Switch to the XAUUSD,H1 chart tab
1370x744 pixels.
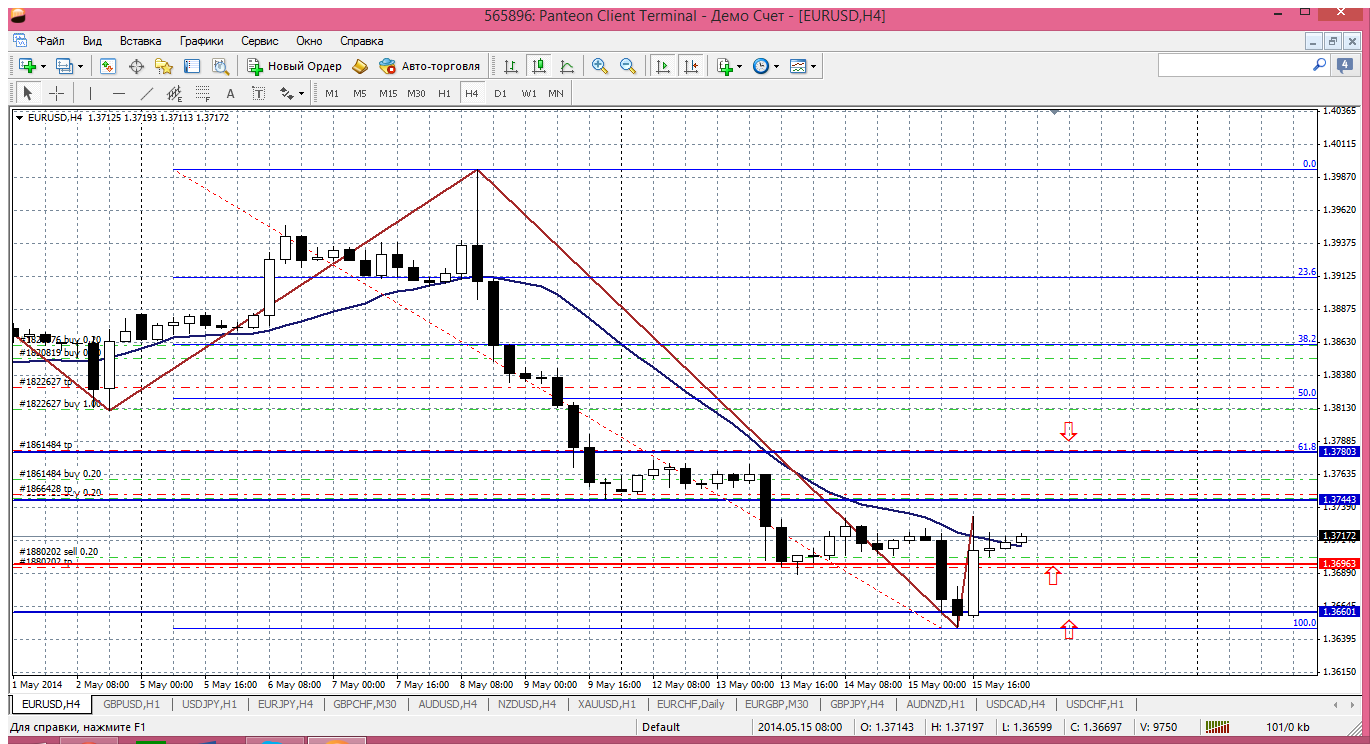pyautogui.click(x=606, y=704)
